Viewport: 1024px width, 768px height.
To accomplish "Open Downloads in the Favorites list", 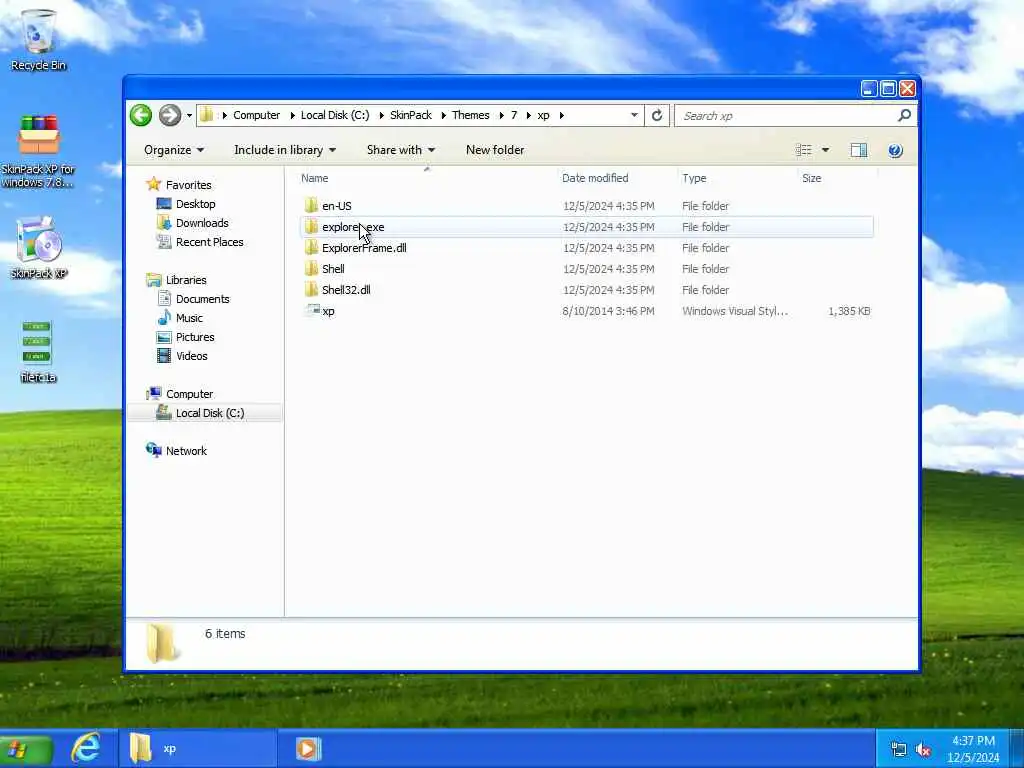I will (x=202, y=223).
